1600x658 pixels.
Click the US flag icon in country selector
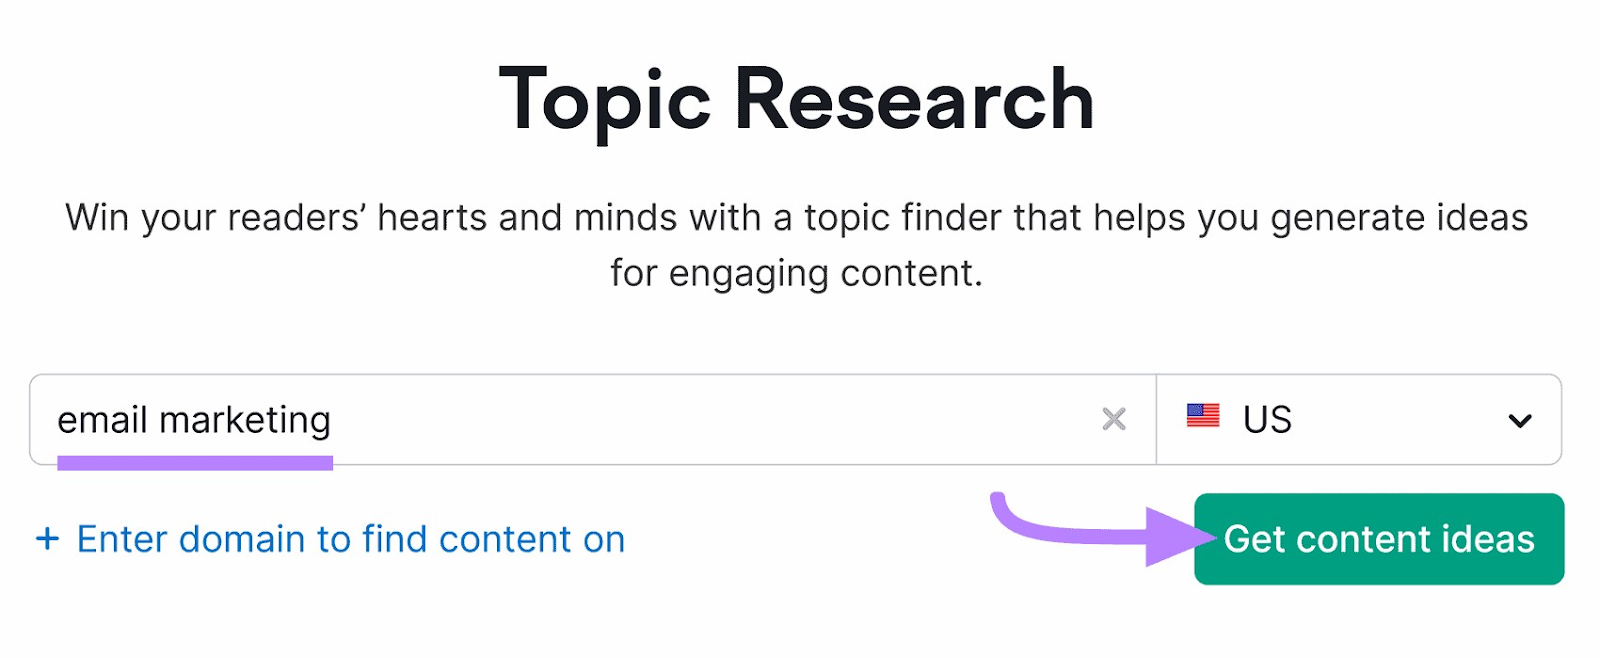(x=1204, y=418)
